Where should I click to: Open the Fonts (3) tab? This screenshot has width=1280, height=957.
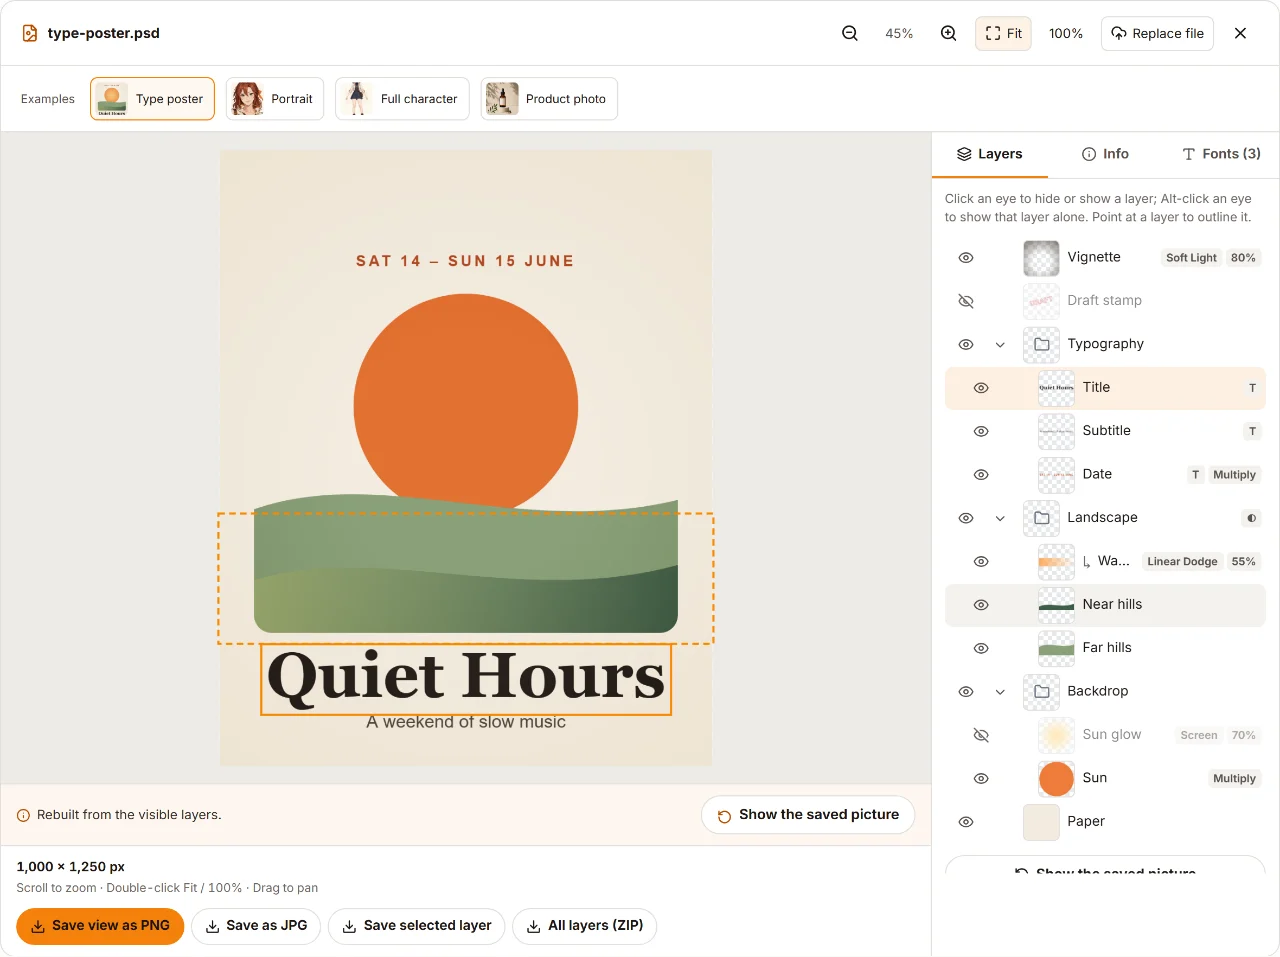point(1221,154)
